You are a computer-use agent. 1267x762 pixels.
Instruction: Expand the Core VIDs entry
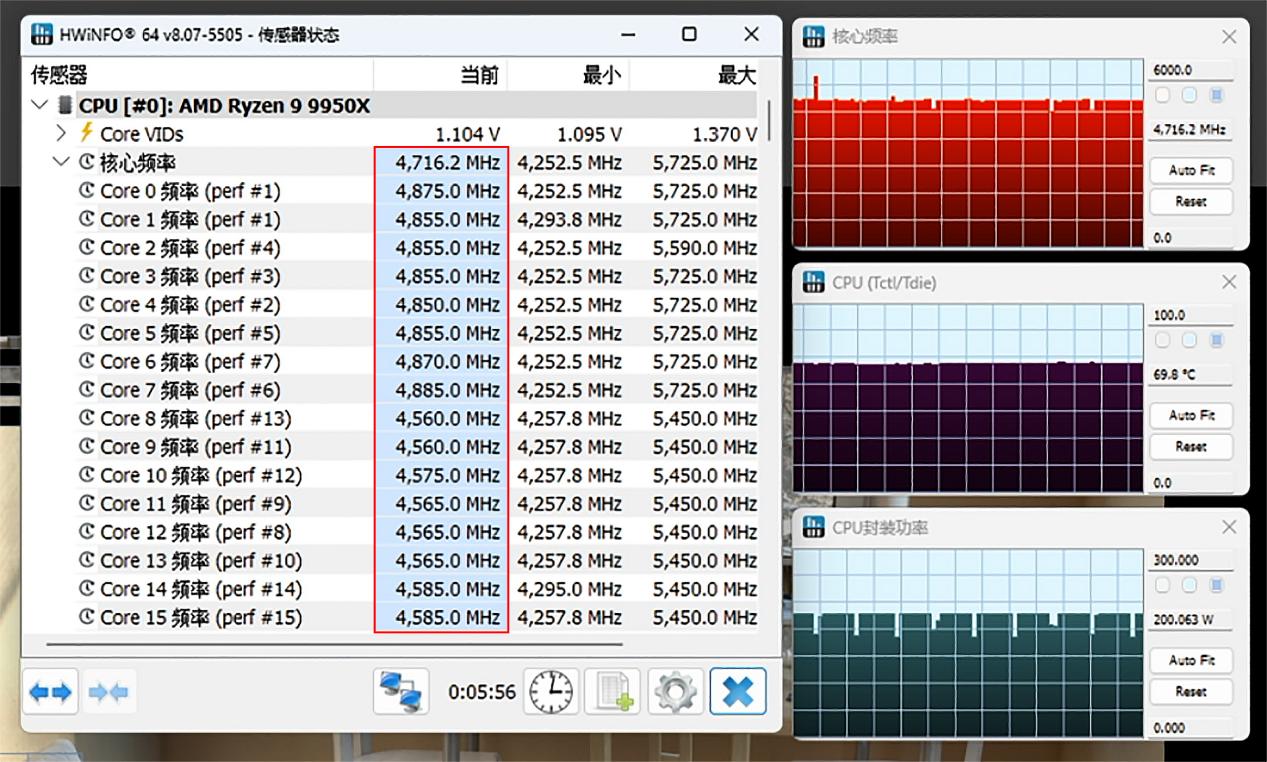coord(60,133)
